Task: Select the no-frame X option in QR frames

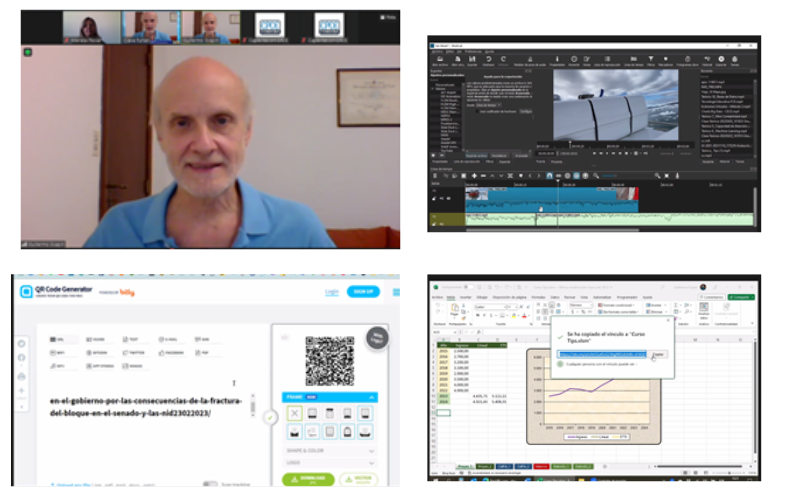Action: click(294, 413)
